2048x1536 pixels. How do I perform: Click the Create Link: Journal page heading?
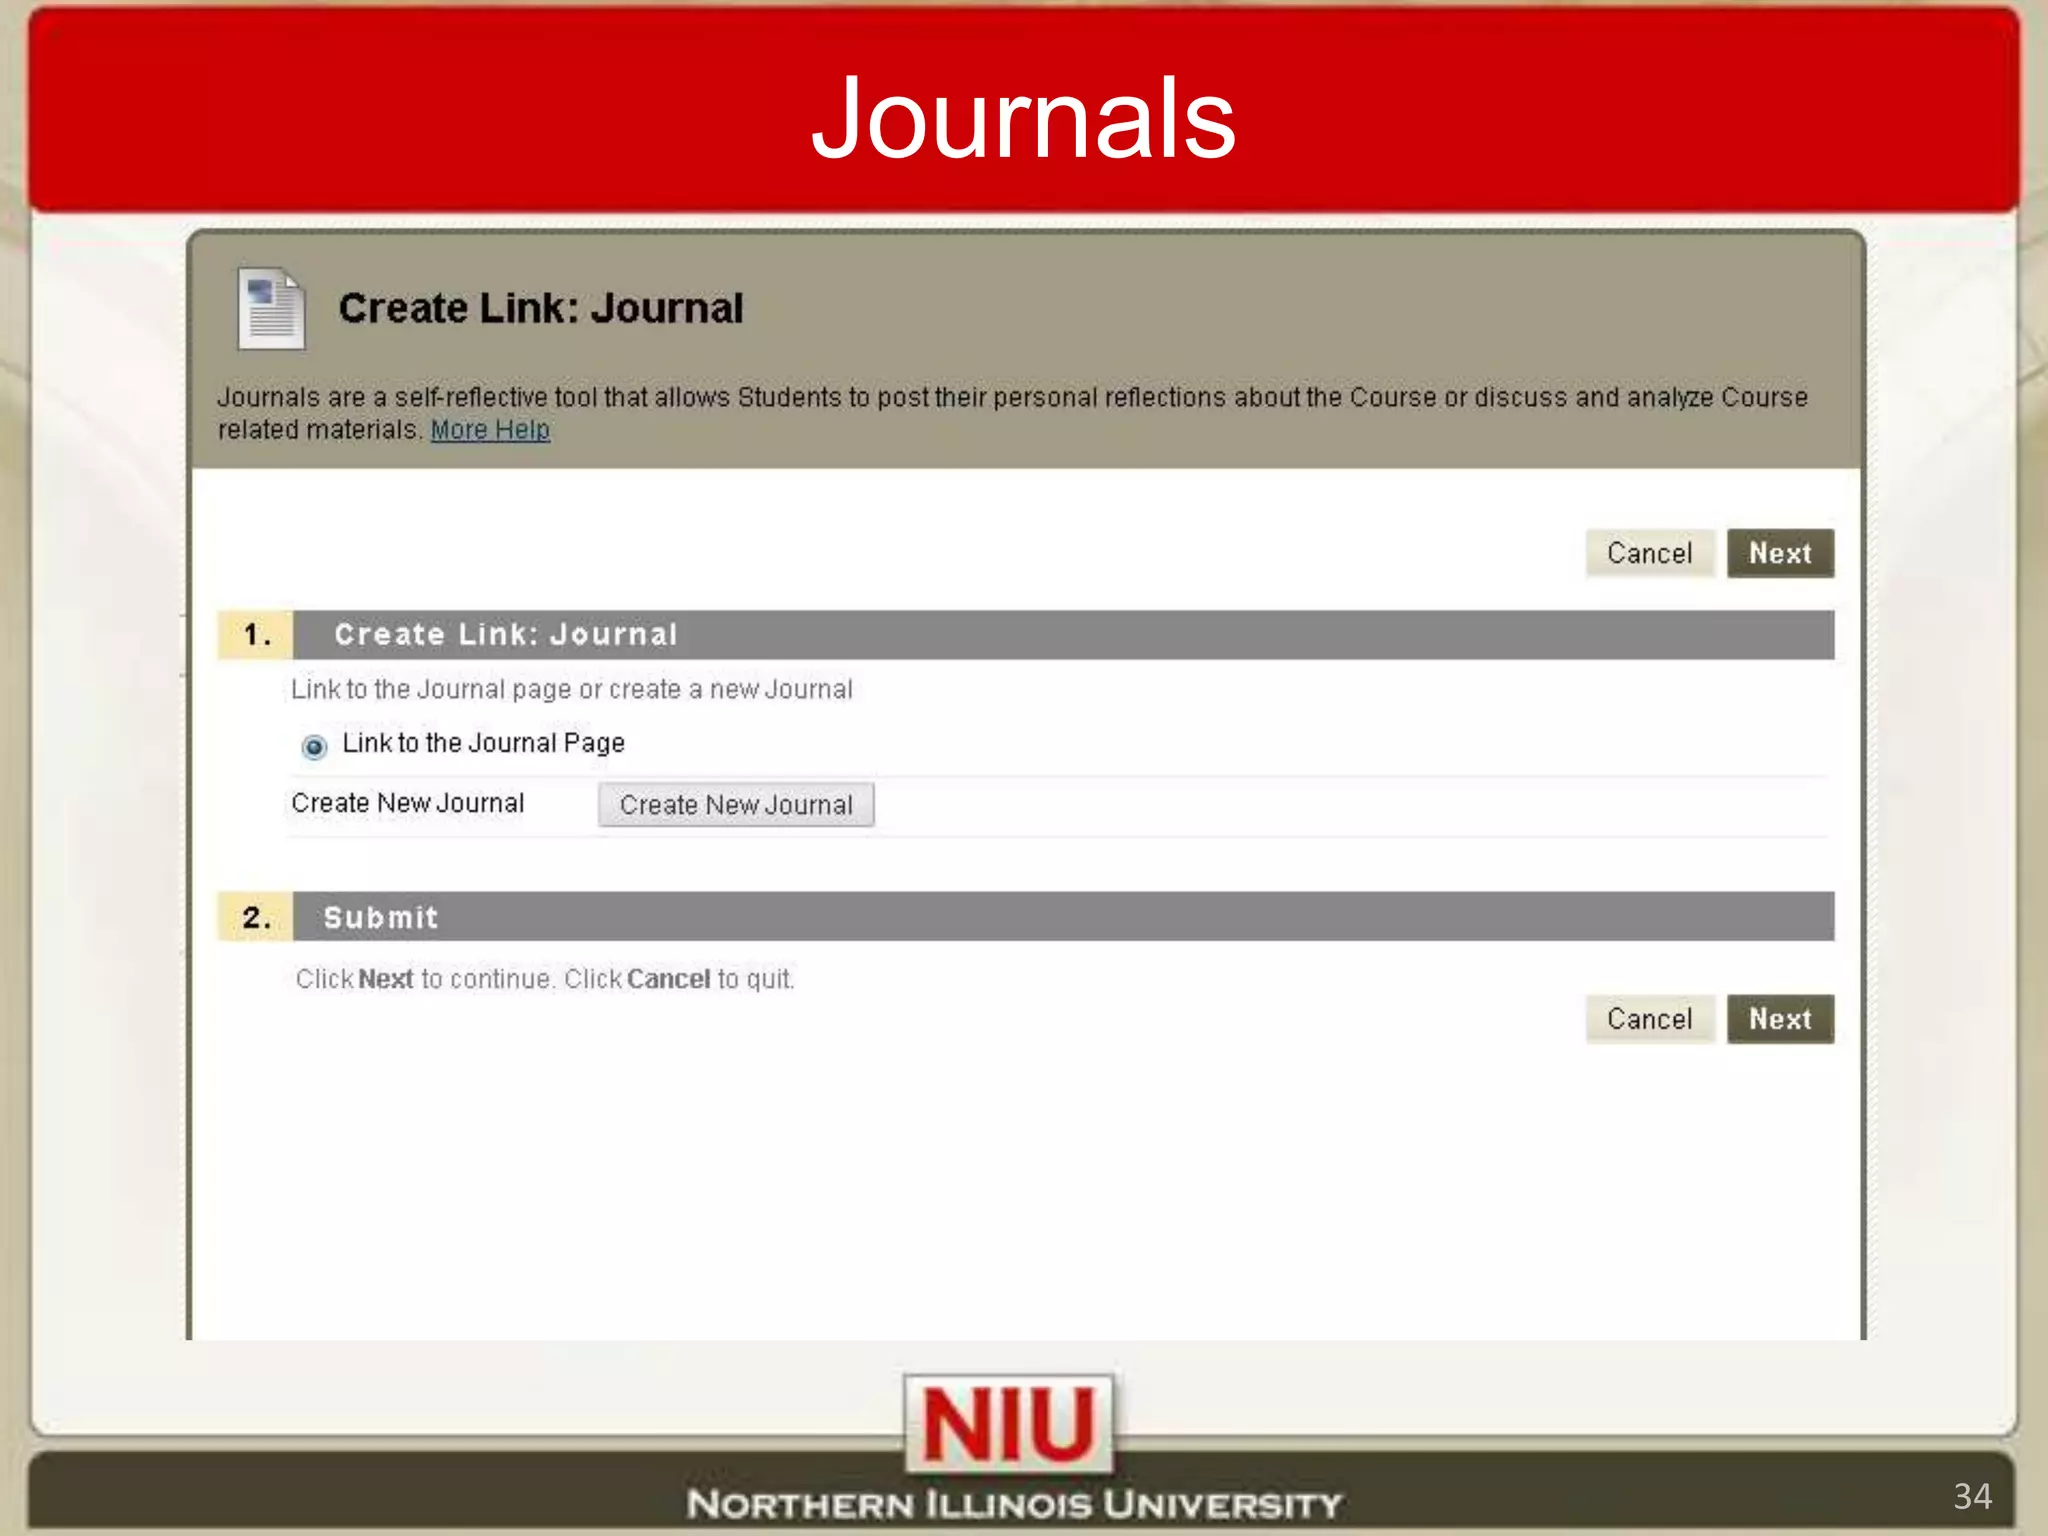tap(540, 308)
